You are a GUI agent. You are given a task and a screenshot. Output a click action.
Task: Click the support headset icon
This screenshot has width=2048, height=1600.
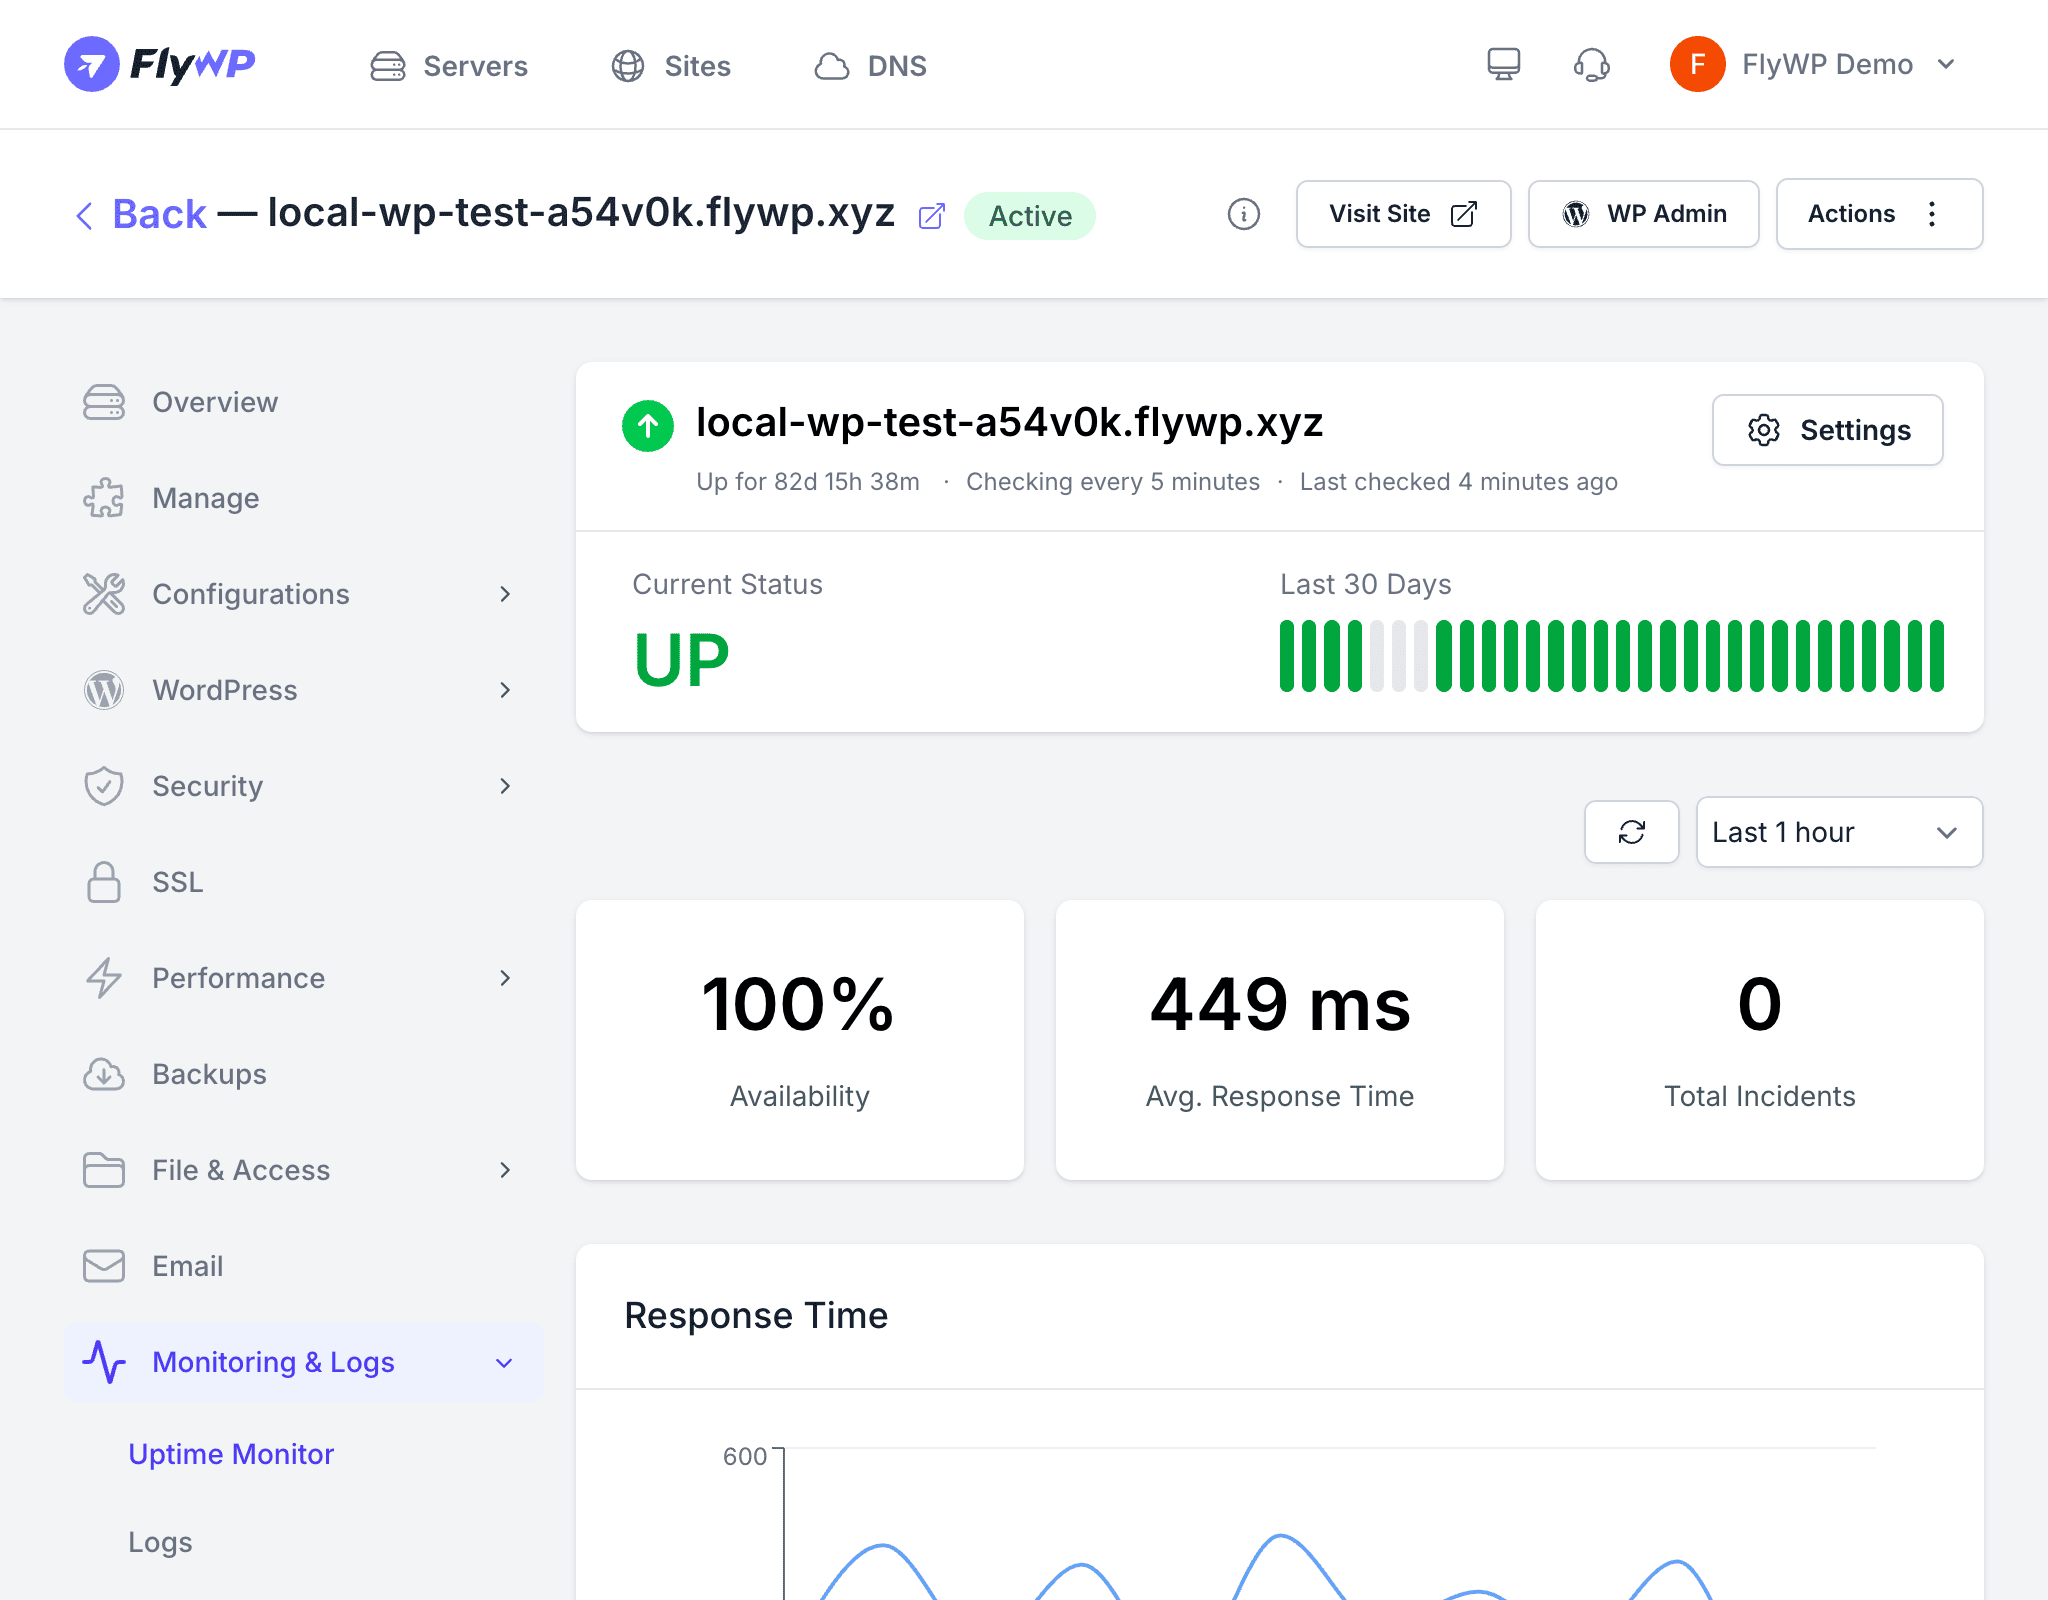click(1591, 65)
